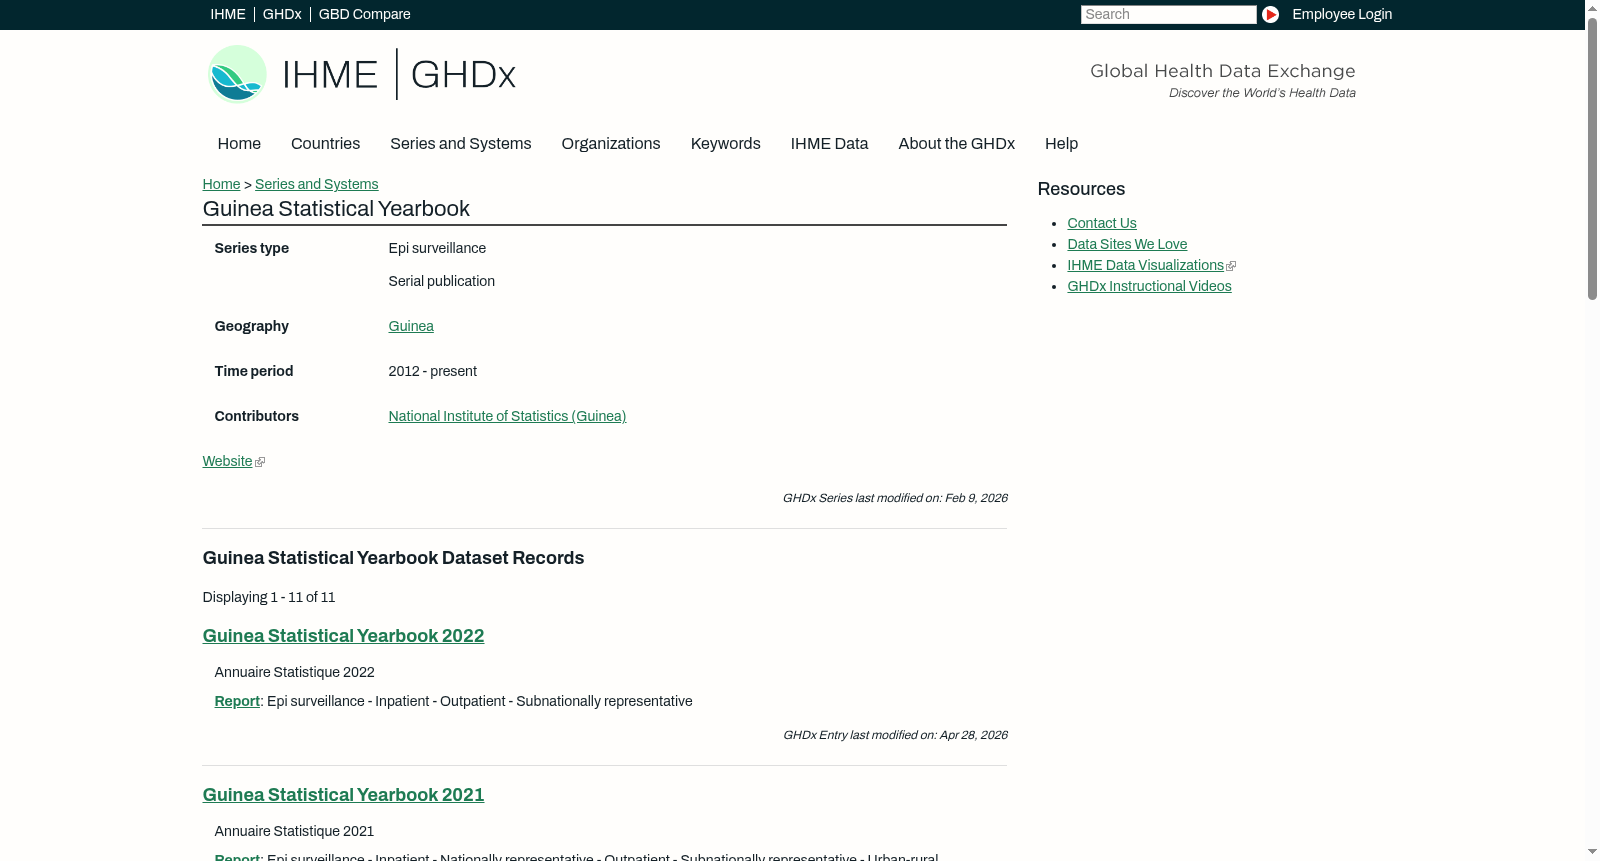Click the '2012 - present' time period text

432,371
